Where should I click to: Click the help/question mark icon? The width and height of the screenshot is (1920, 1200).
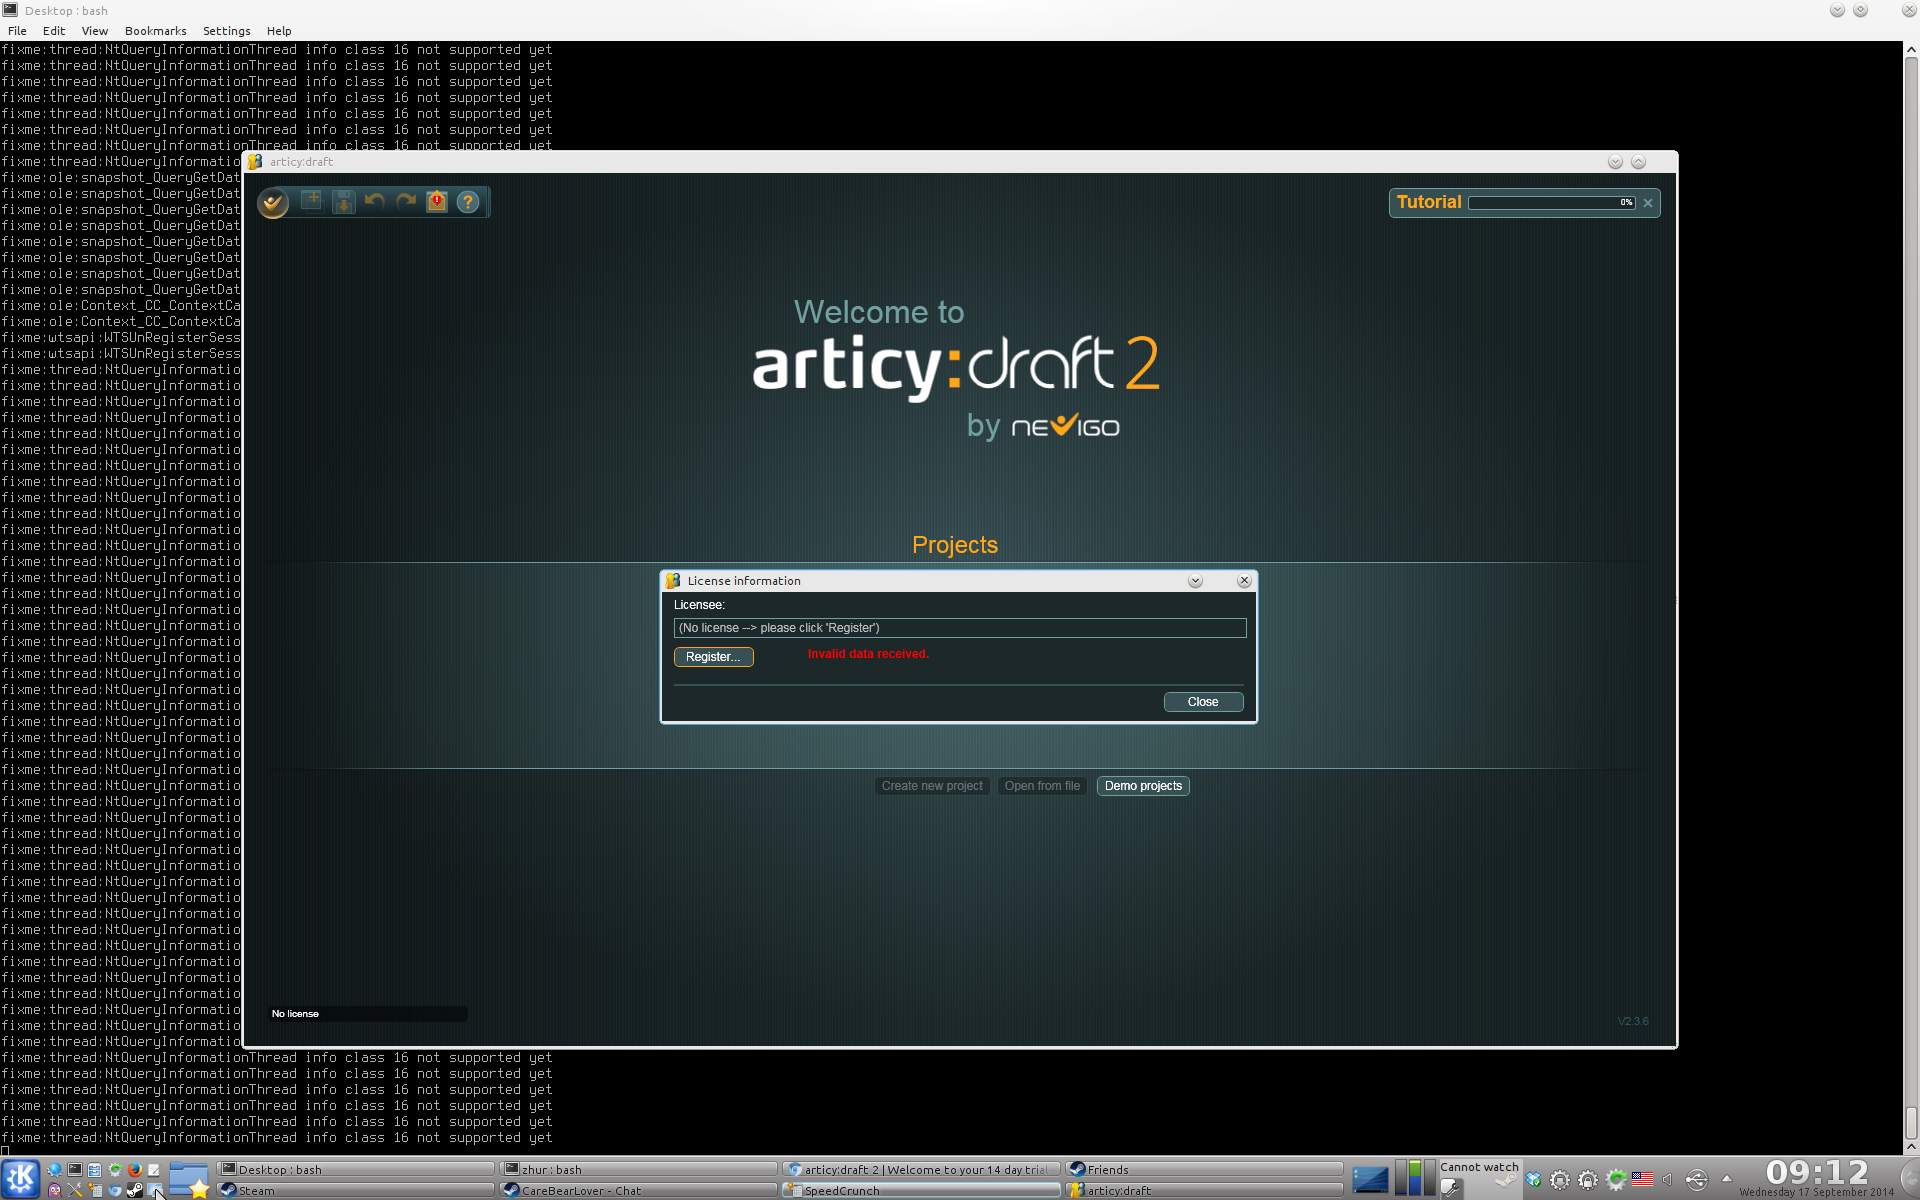[469, 202]
